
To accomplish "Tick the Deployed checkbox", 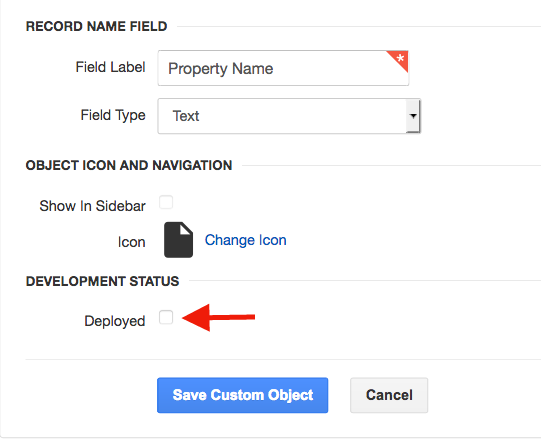I will pyautogui.click(x=166, y=317).
